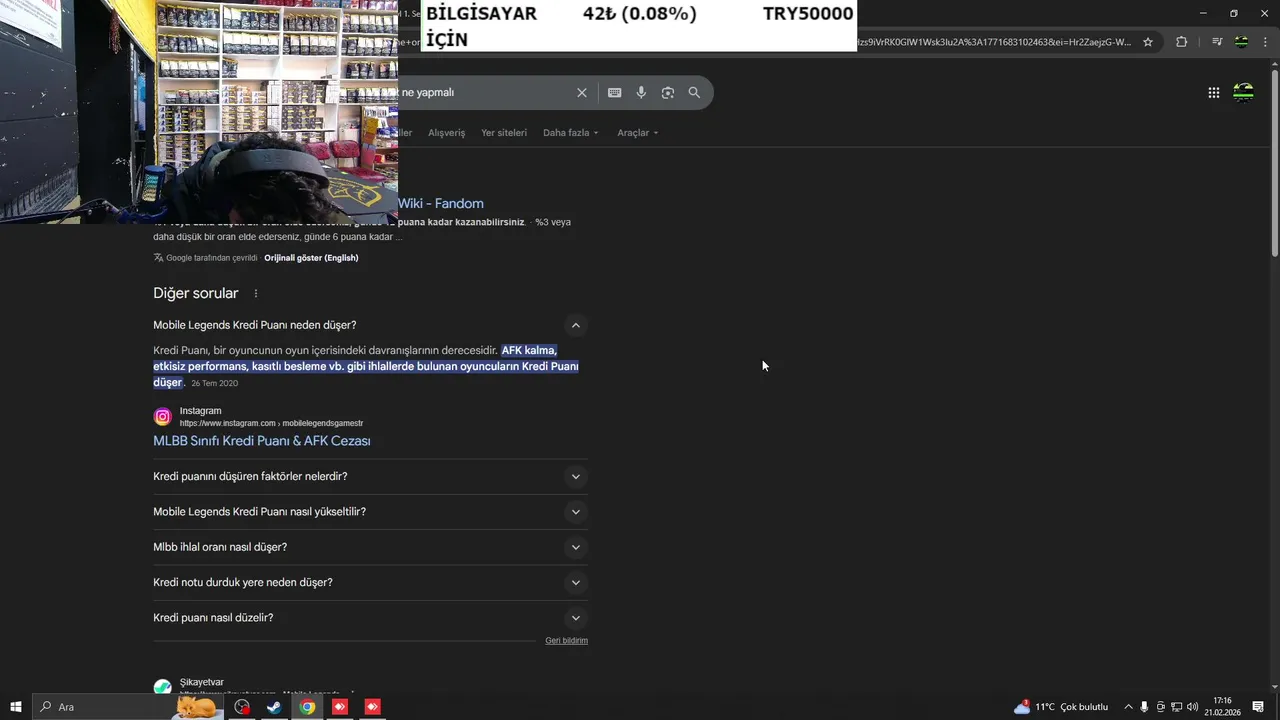The image size is (1280, 720).
Task: Clear the Google search box text
Action: [x=582, y=92]
